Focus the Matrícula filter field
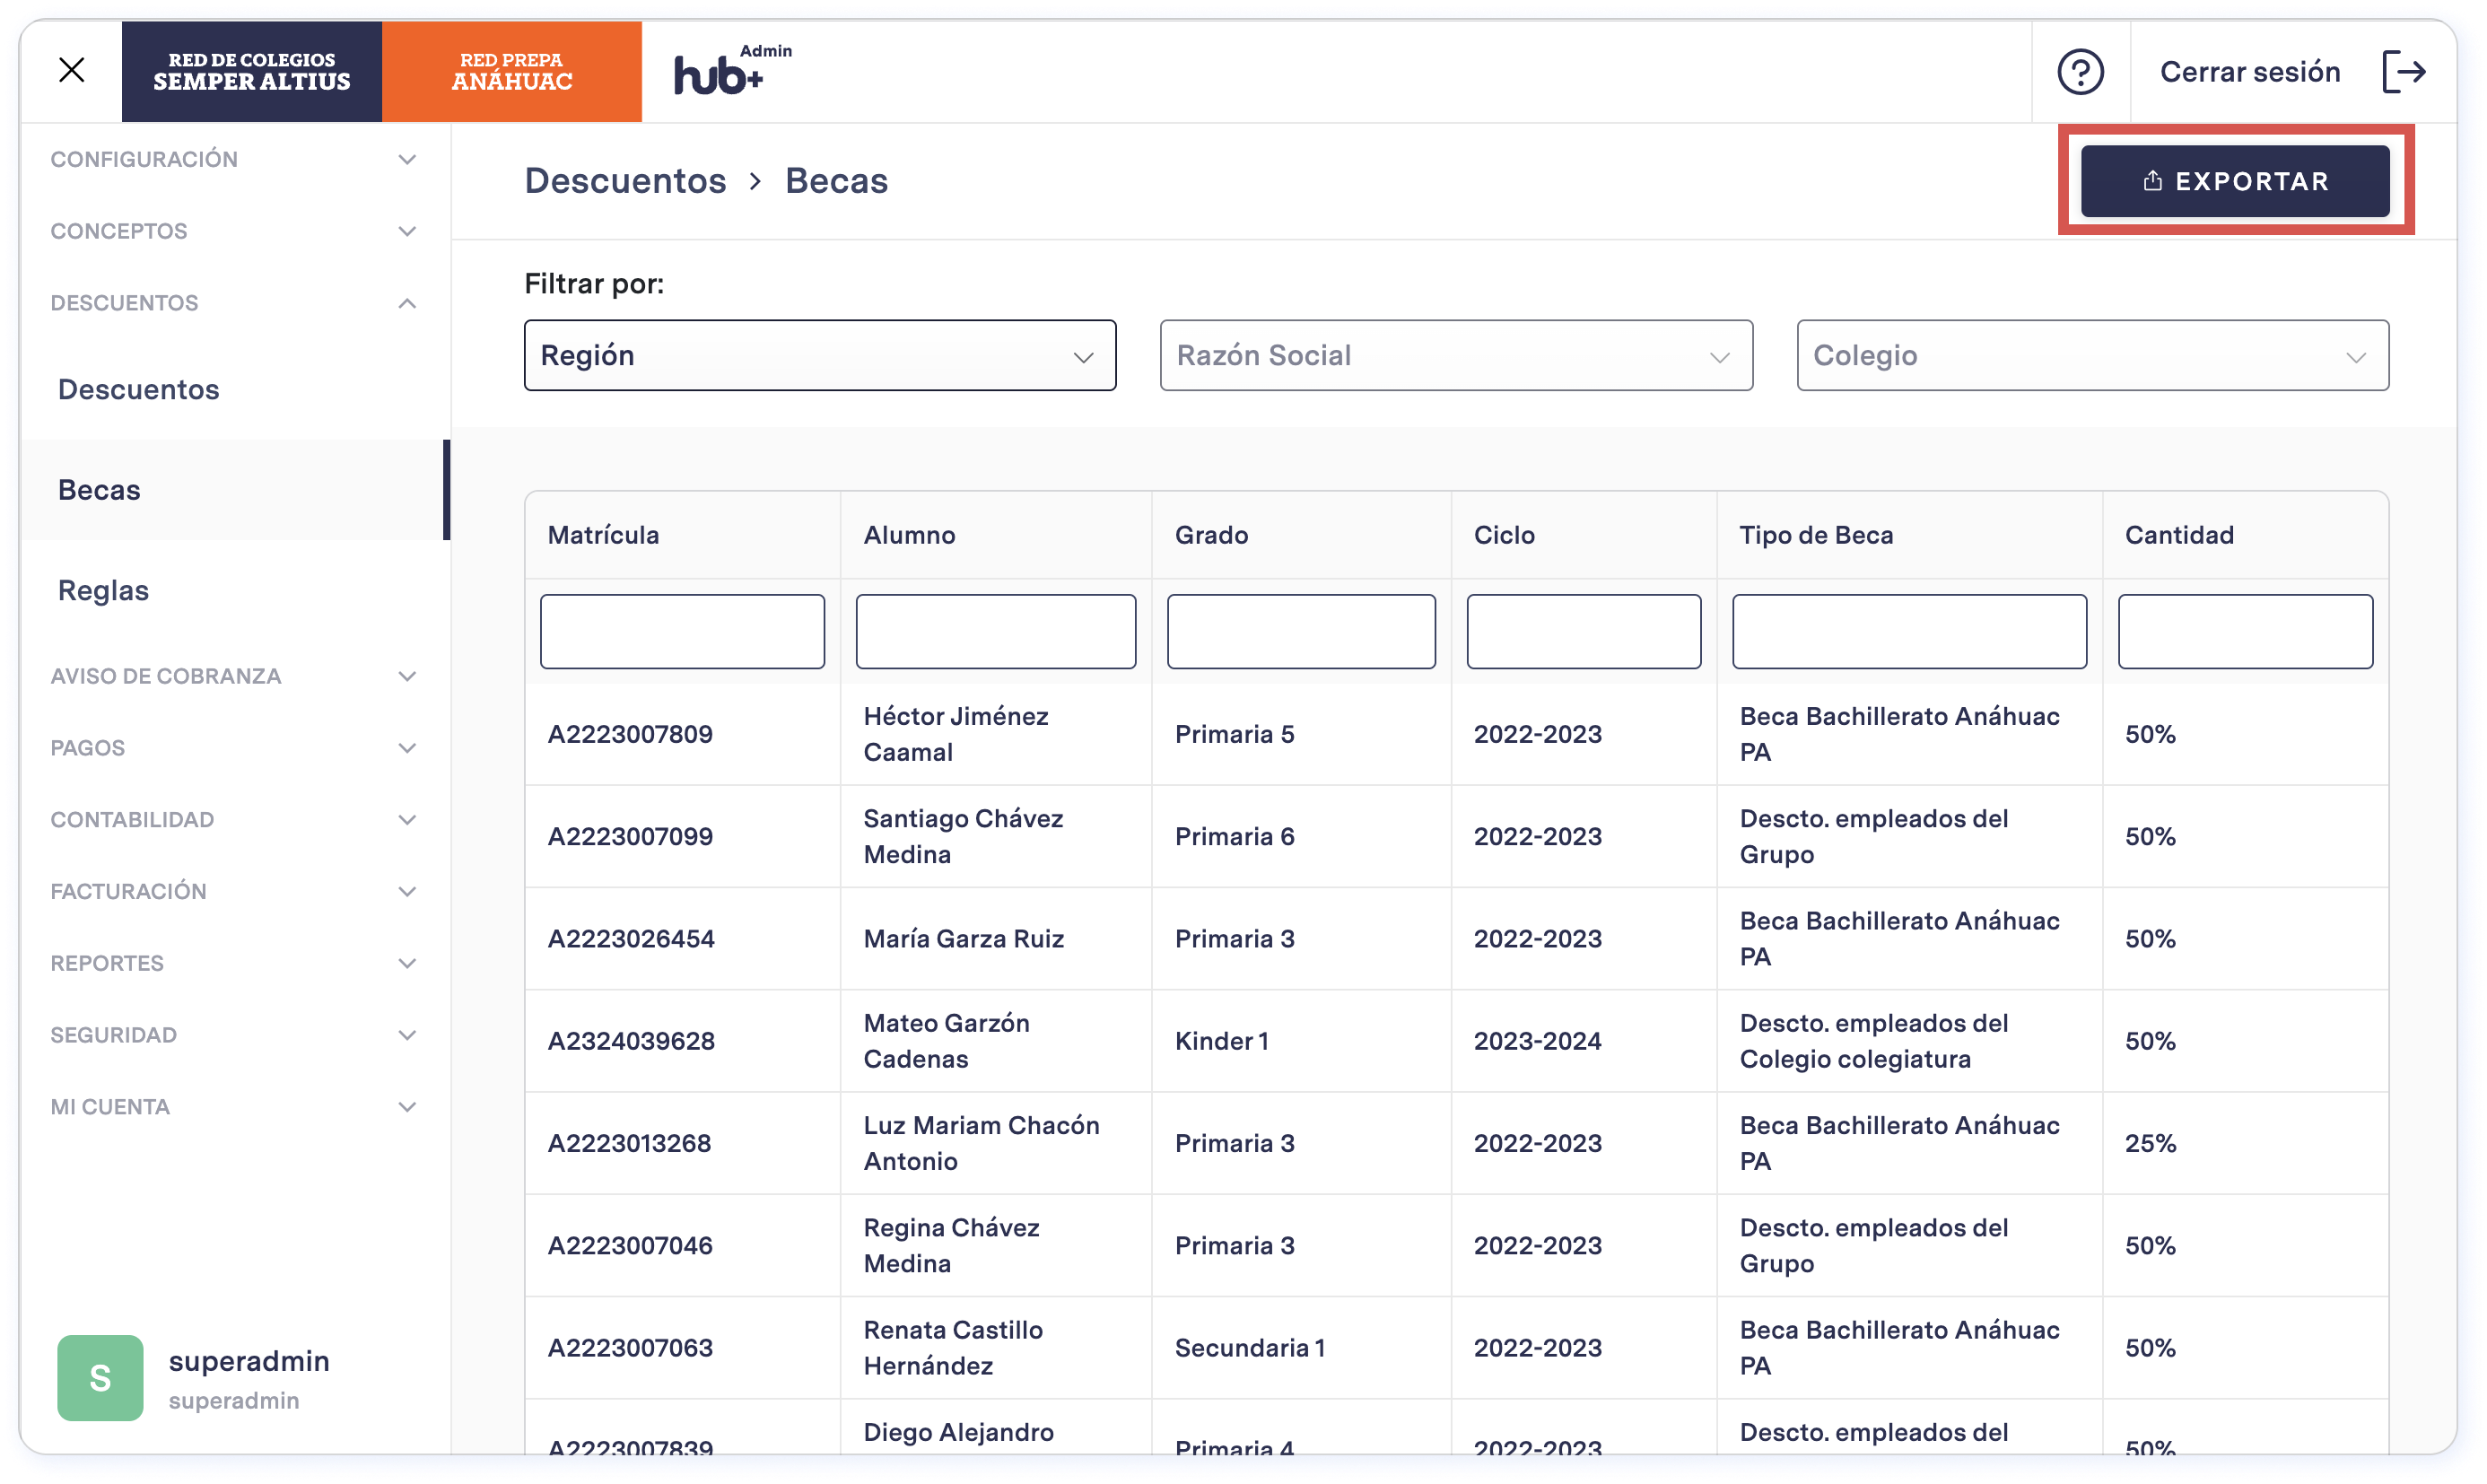 tap(682, 631)
